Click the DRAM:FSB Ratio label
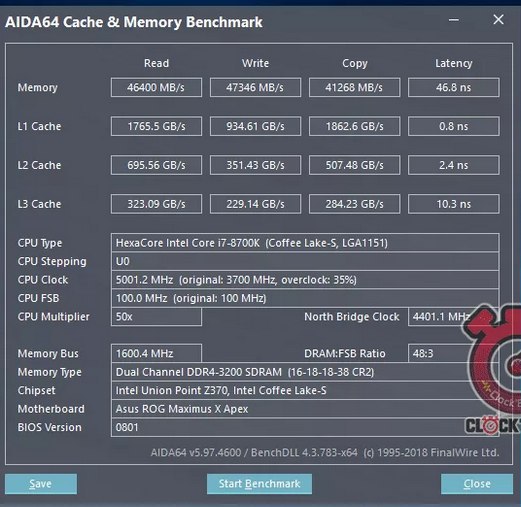This screenshot has height=507, width=521. click(345, 353)
